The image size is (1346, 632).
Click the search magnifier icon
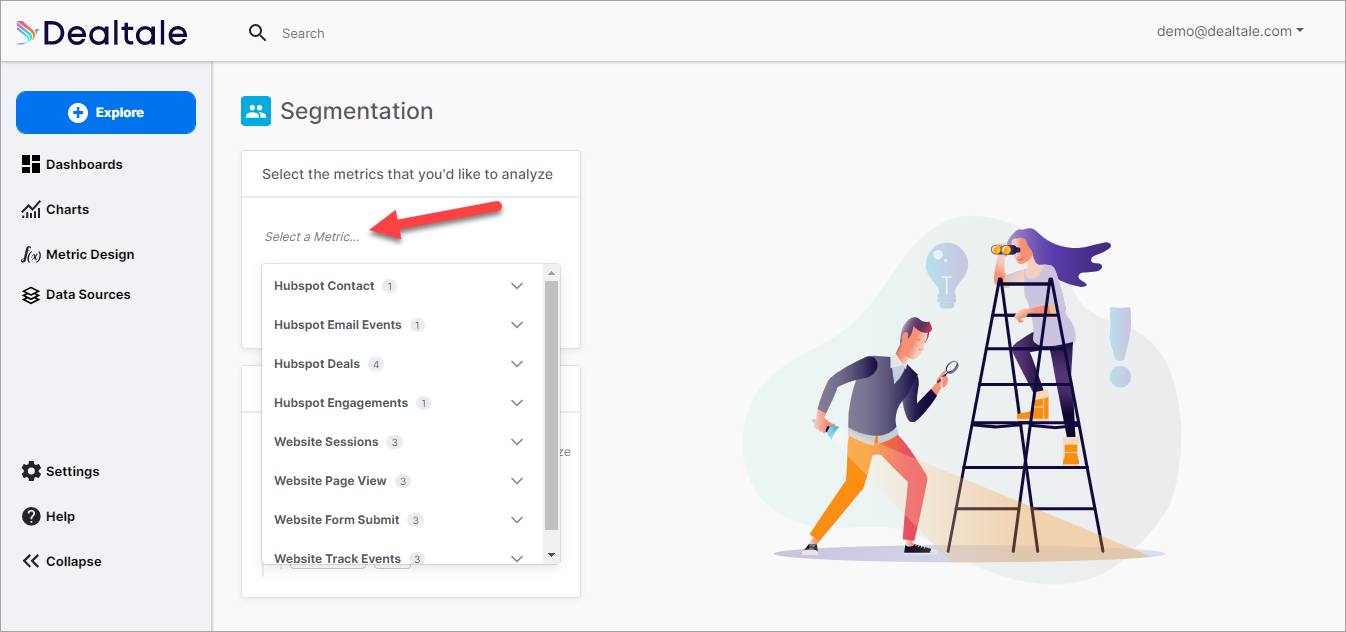(x=258, y=33)
